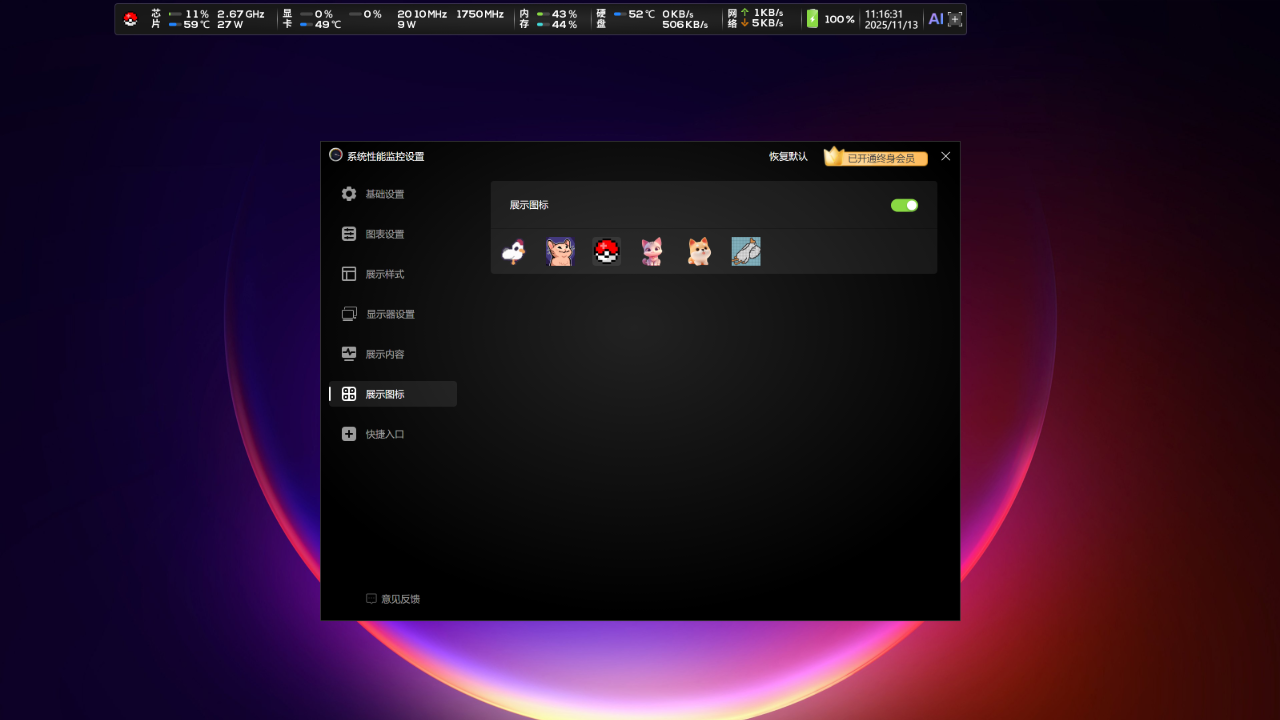This screenshot has width=1280, height=720.
Task: Switch to 显示器设置 page
Action: (389, 314)
